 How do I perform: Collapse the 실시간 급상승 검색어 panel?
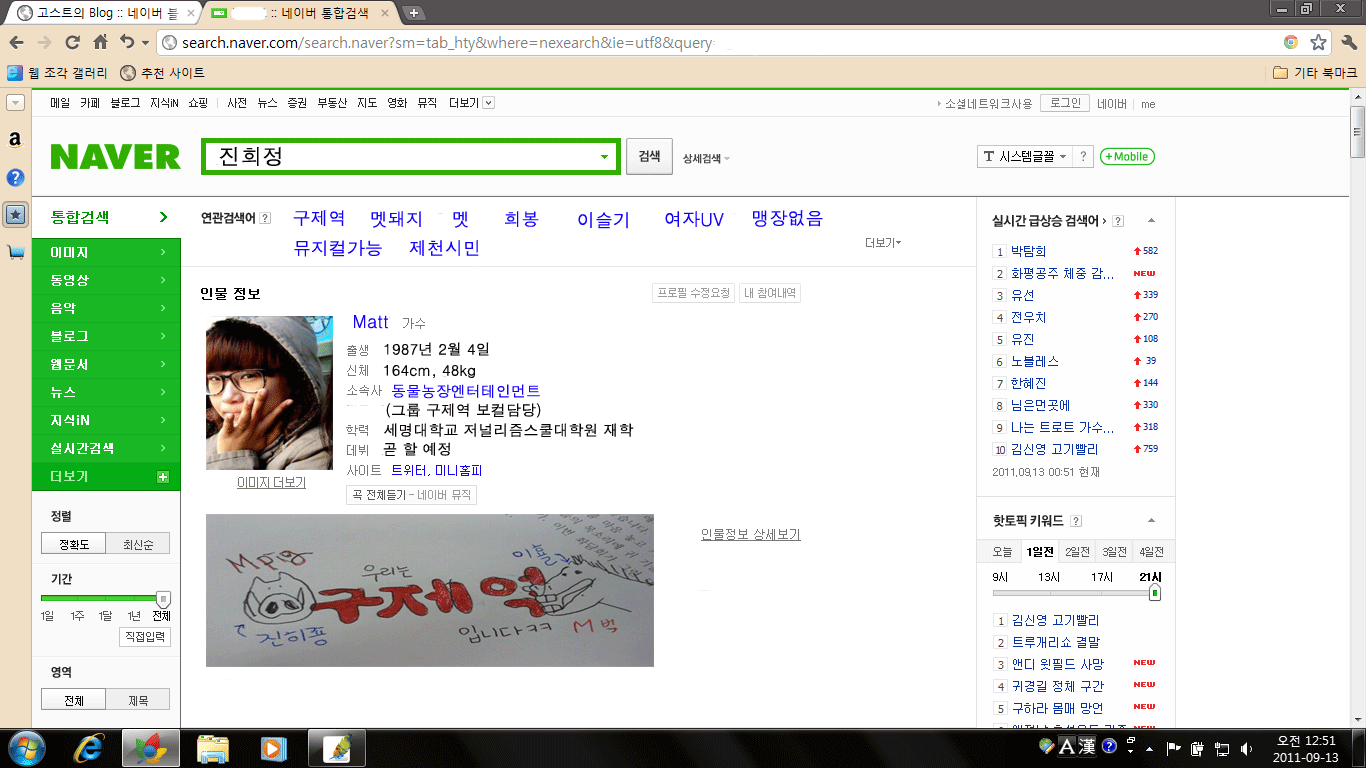[1151, 221]
